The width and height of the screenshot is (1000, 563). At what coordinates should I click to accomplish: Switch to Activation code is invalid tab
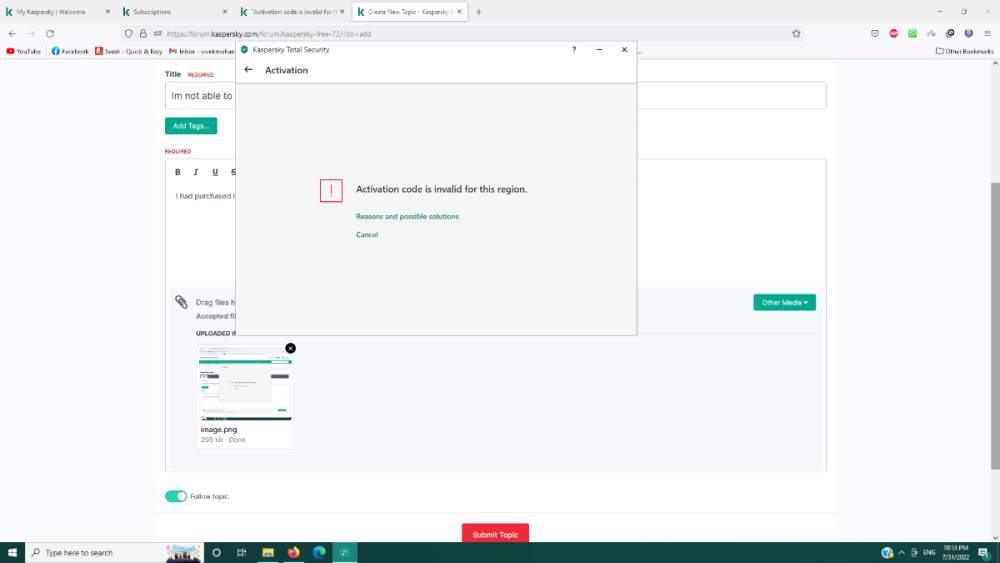pos(290,11)
